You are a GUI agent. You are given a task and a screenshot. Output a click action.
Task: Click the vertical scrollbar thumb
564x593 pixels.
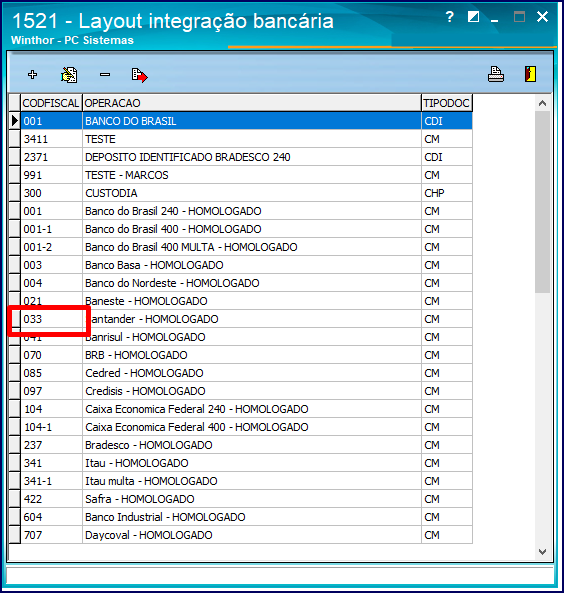[542, 202]
